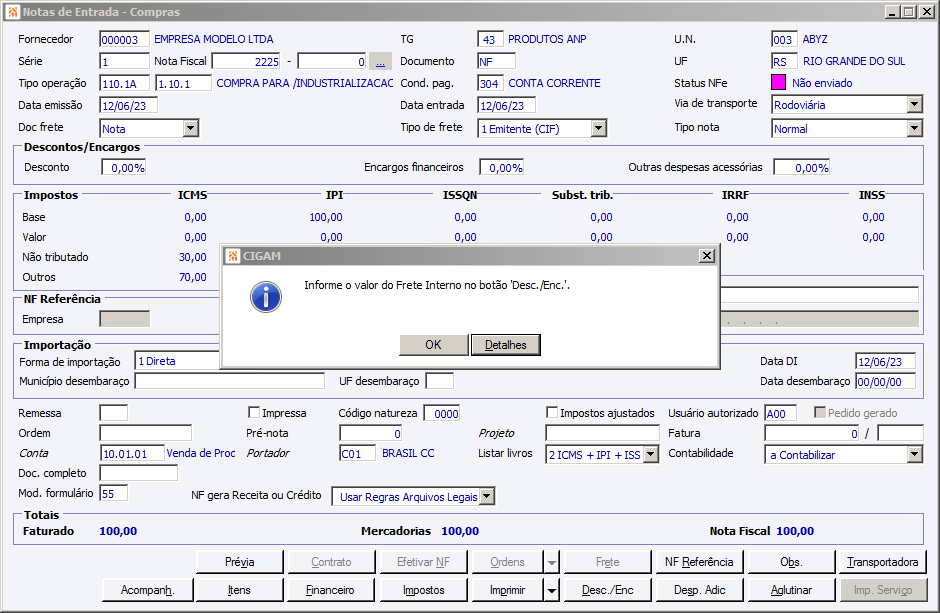The image size is (940, 613).
Task: Click the Desc./Enc button
Action: 607,590
